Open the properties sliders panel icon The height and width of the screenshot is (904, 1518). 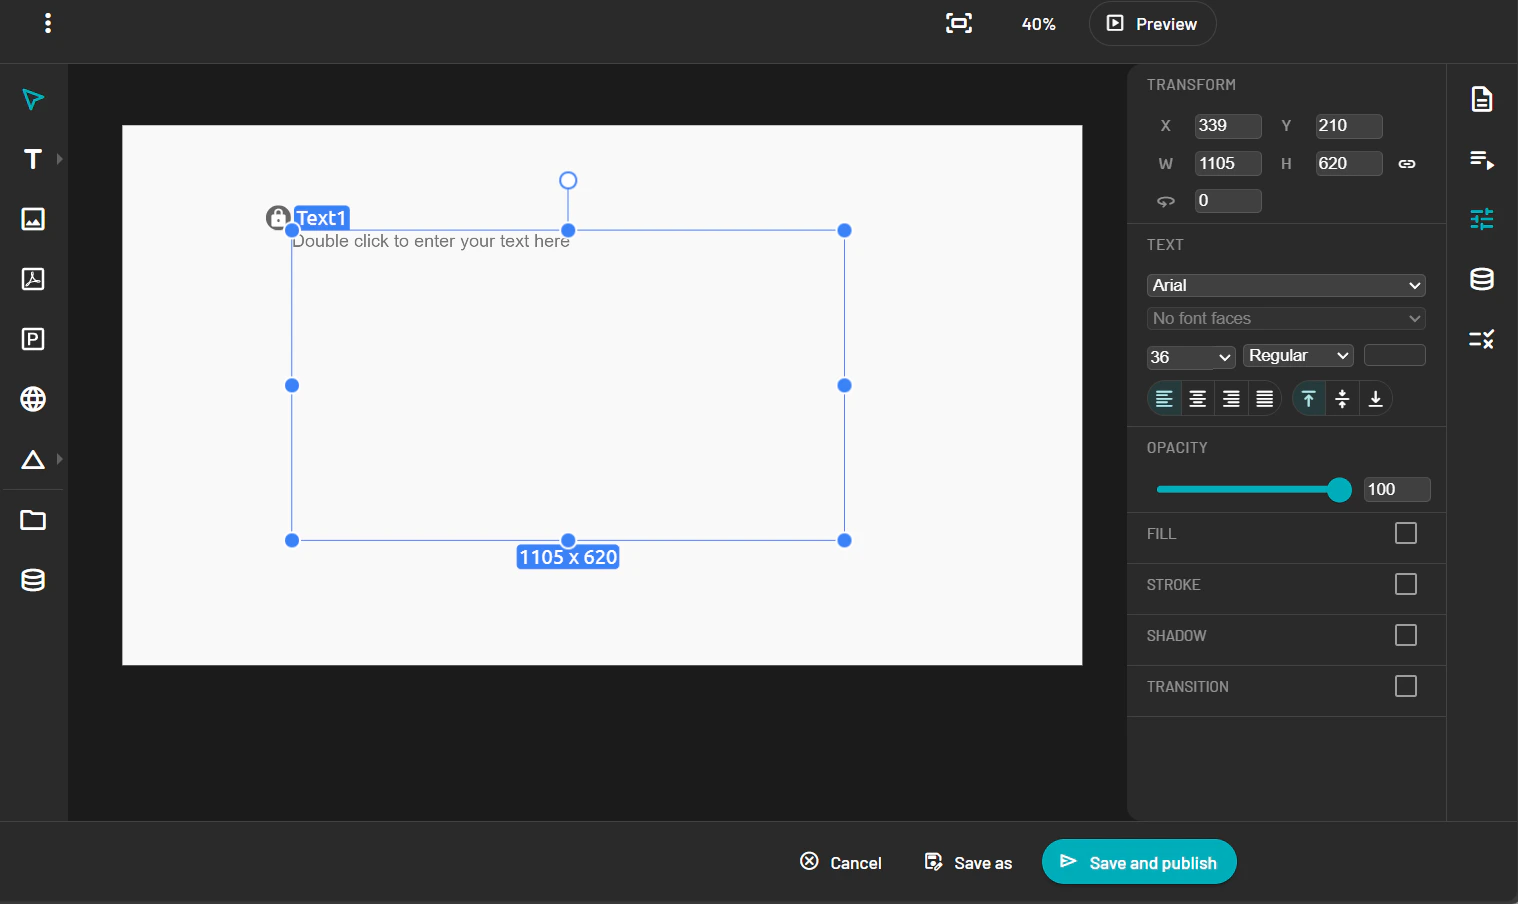pos(1482,219)
